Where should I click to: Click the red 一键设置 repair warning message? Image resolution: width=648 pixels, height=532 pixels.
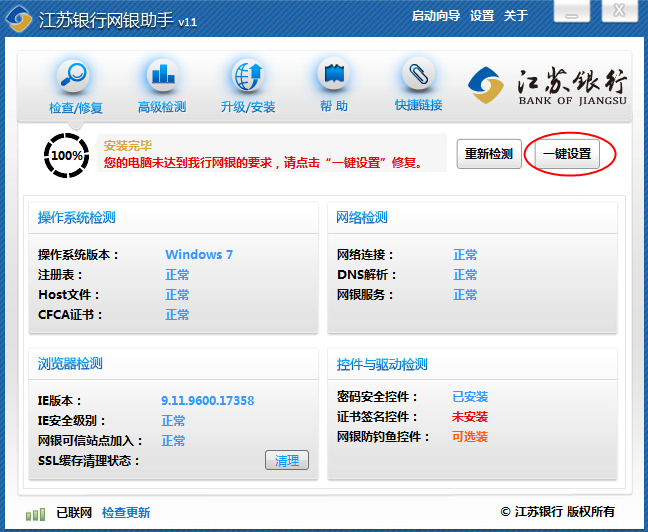(x=264, y=162)
